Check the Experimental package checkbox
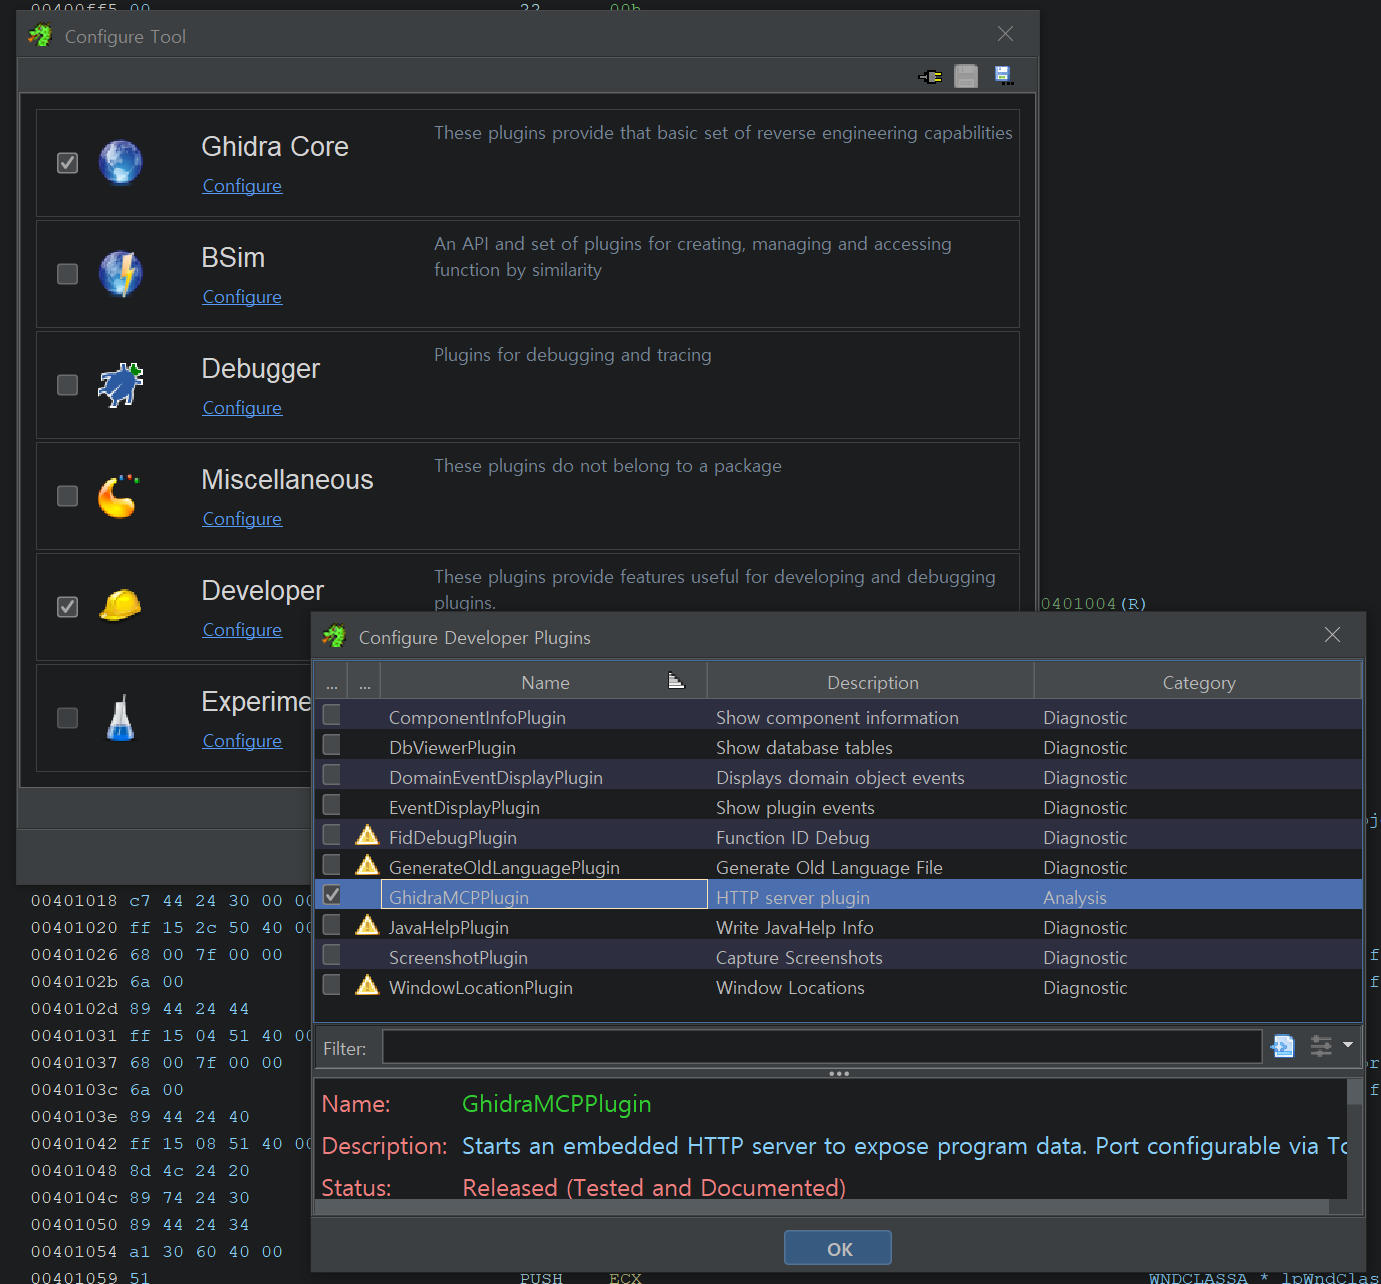This screenshot has width=1381, height=1284. coord(67,717)
